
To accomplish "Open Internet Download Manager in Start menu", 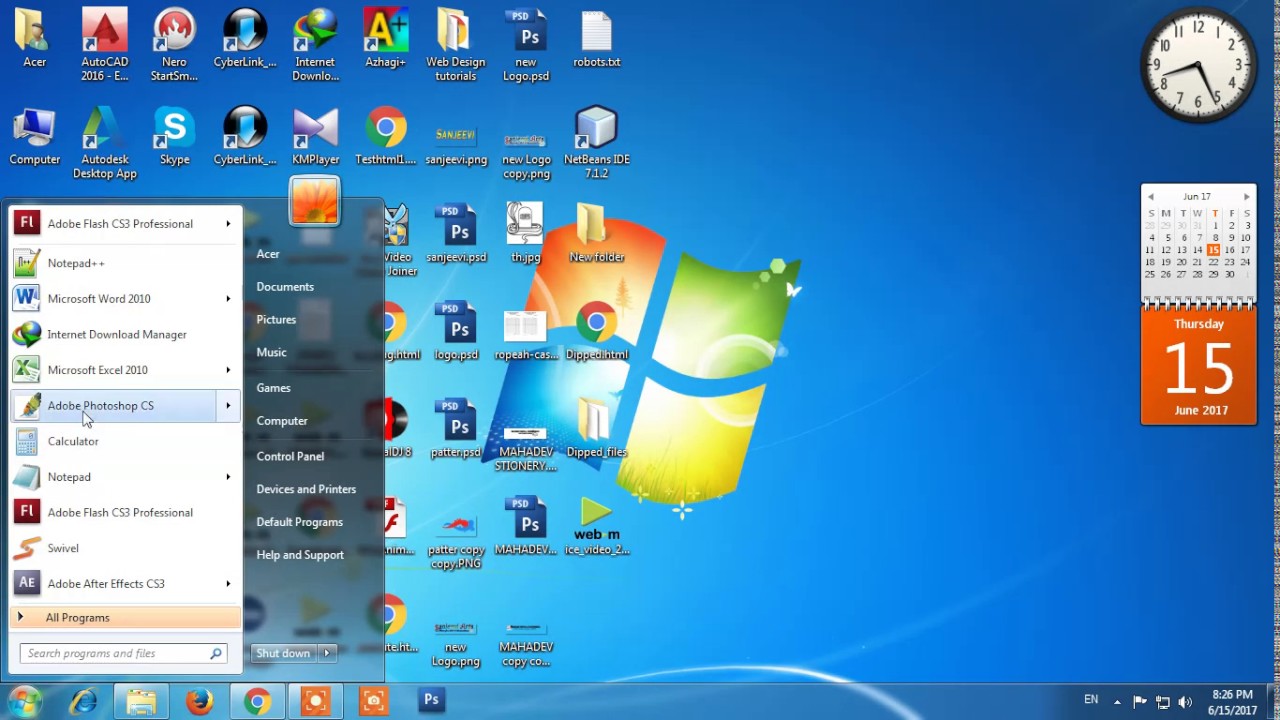I will 126,334.
